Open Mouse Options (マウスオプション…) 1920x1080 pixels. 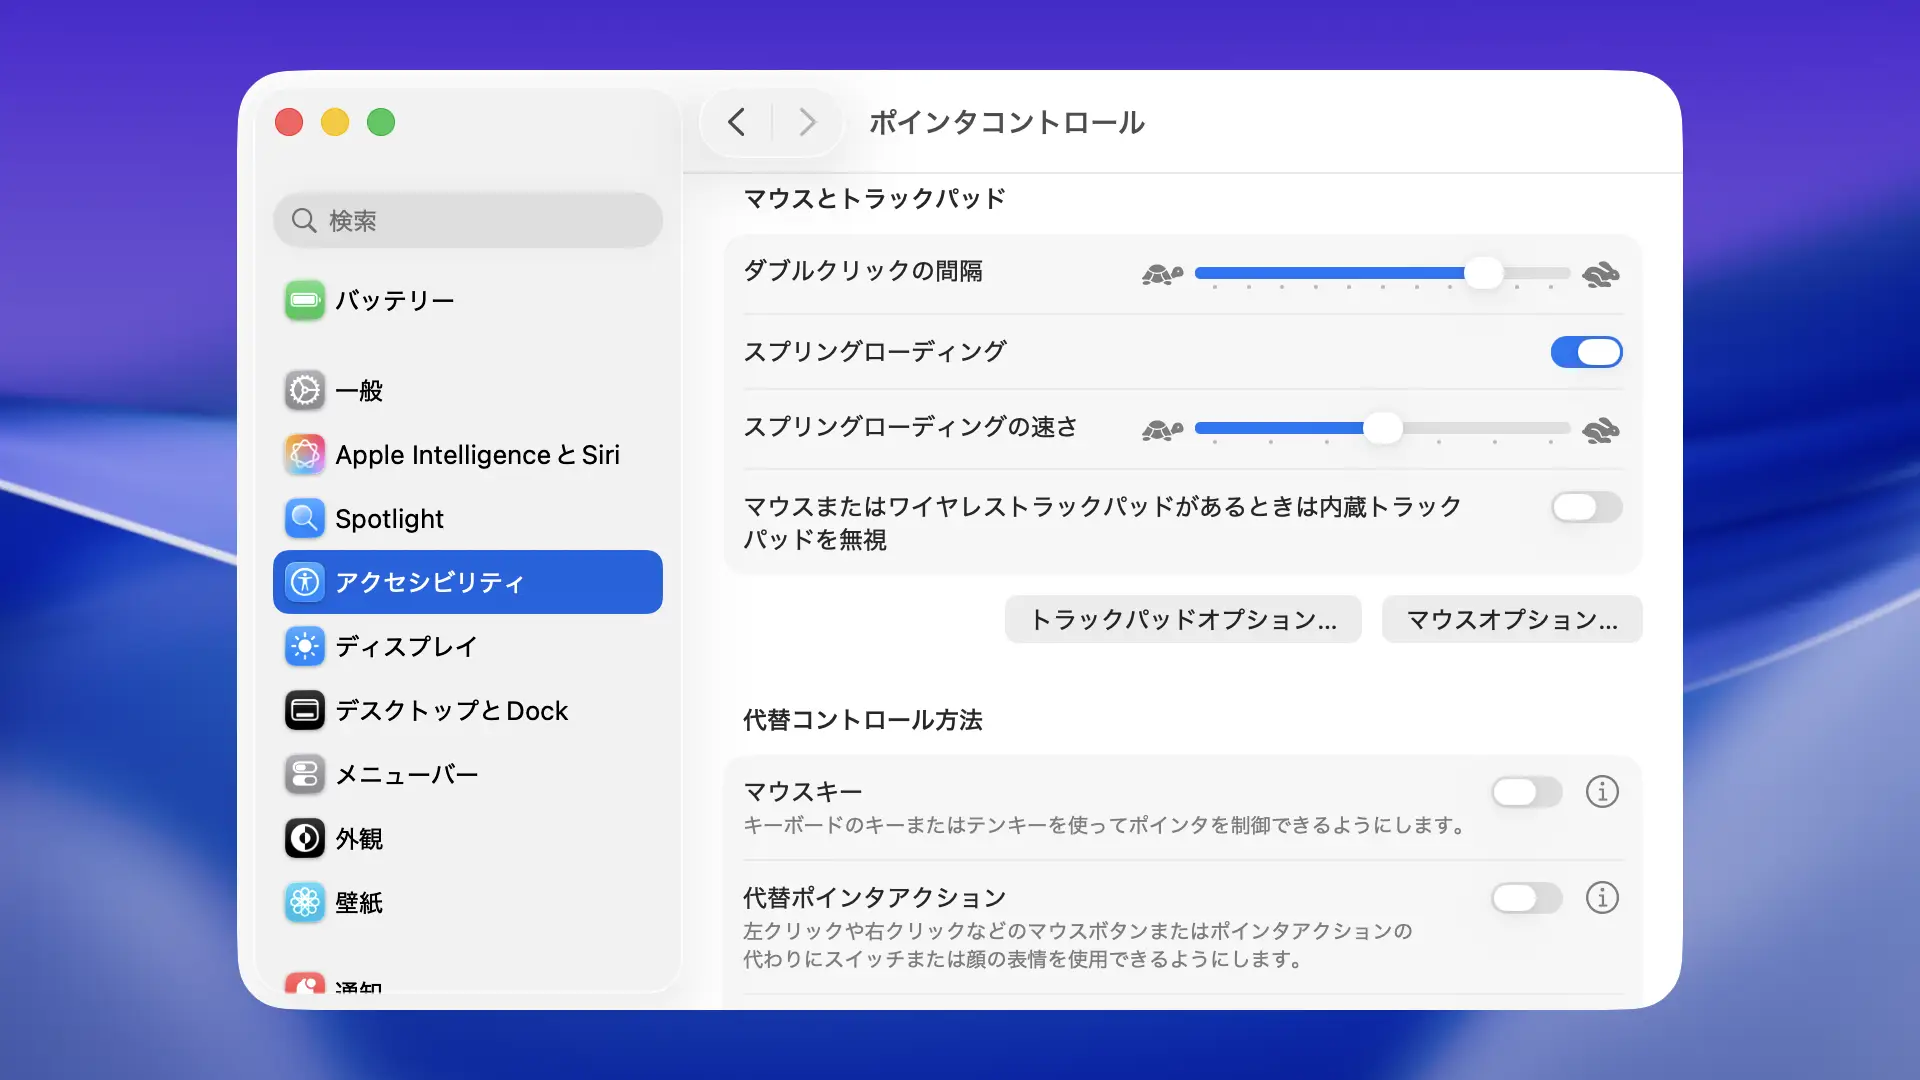pos(1511,620)
